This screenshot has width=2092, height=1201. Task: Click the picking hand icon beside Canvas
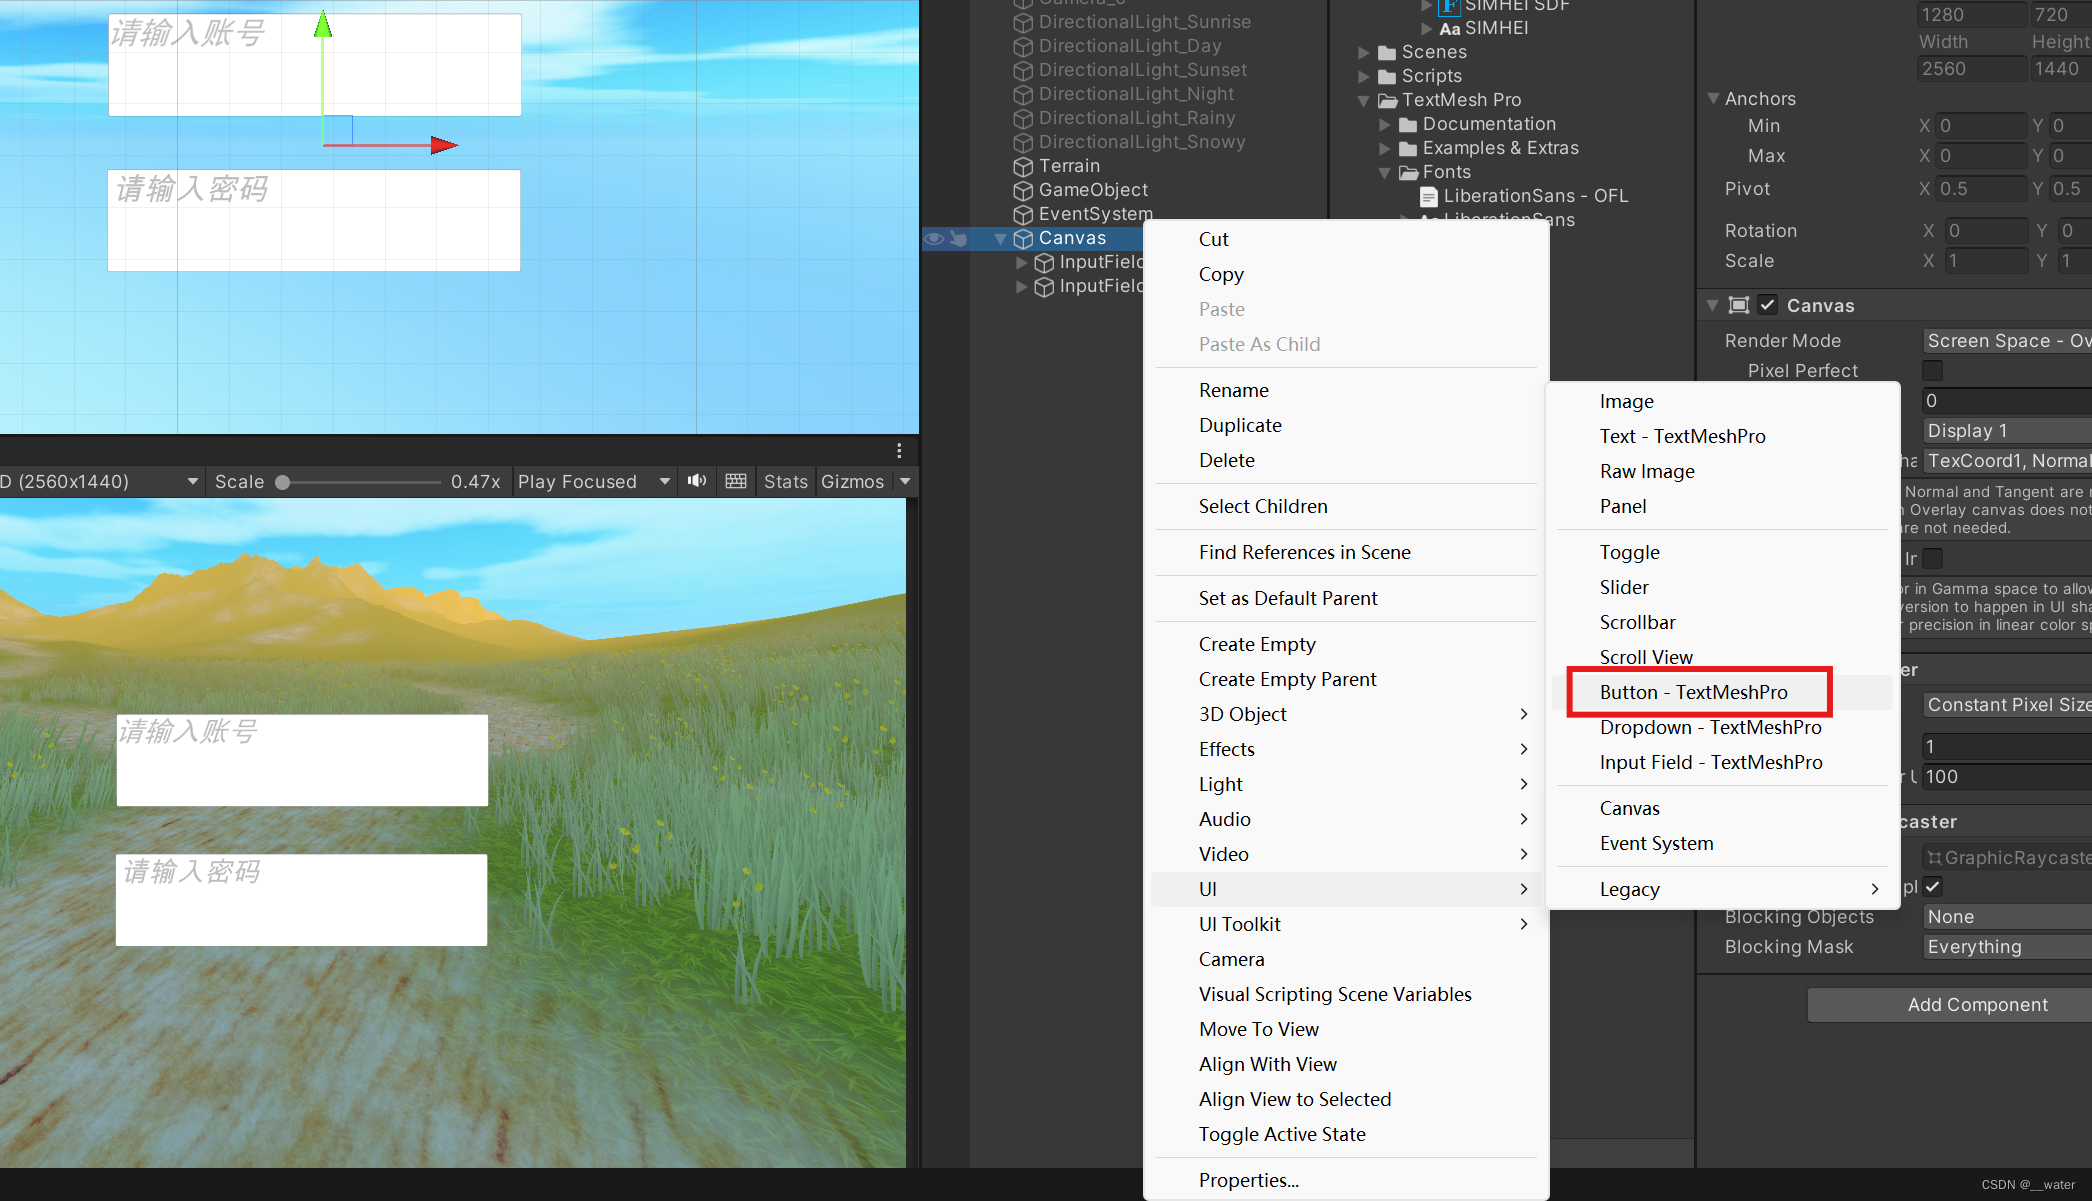point(958,238)
